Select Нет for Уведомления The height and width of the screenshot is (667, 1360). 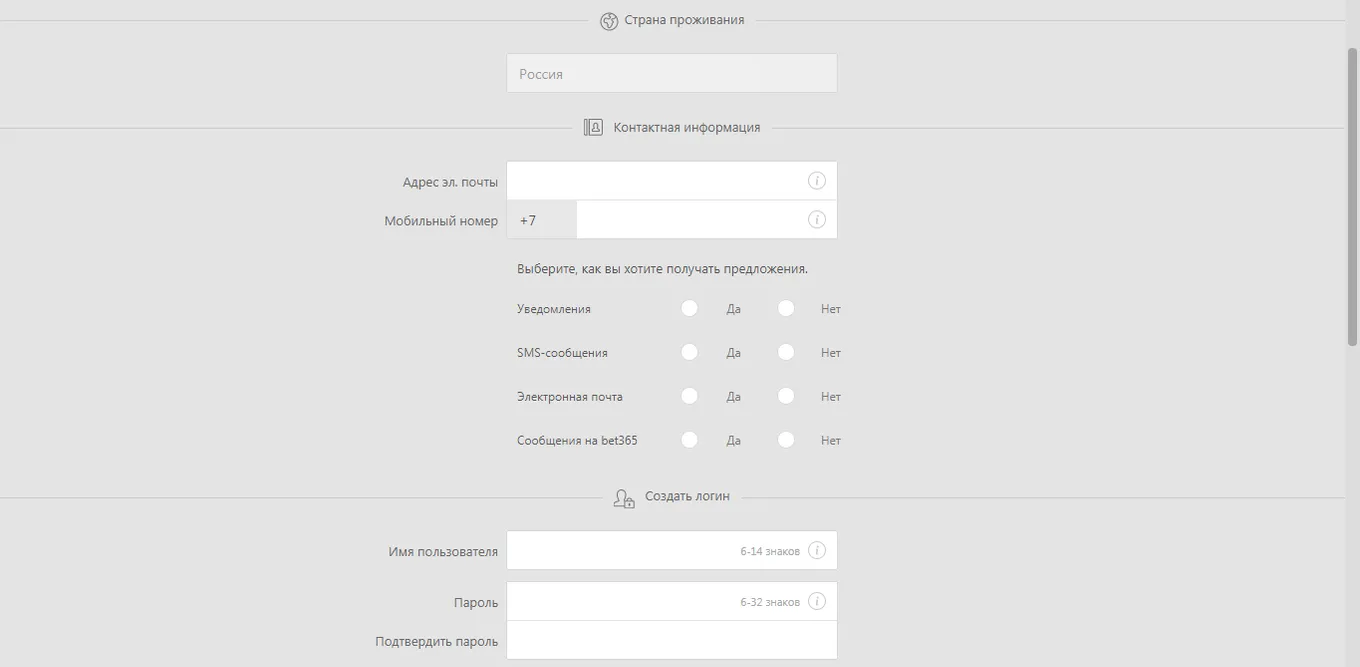click(786, 308)
